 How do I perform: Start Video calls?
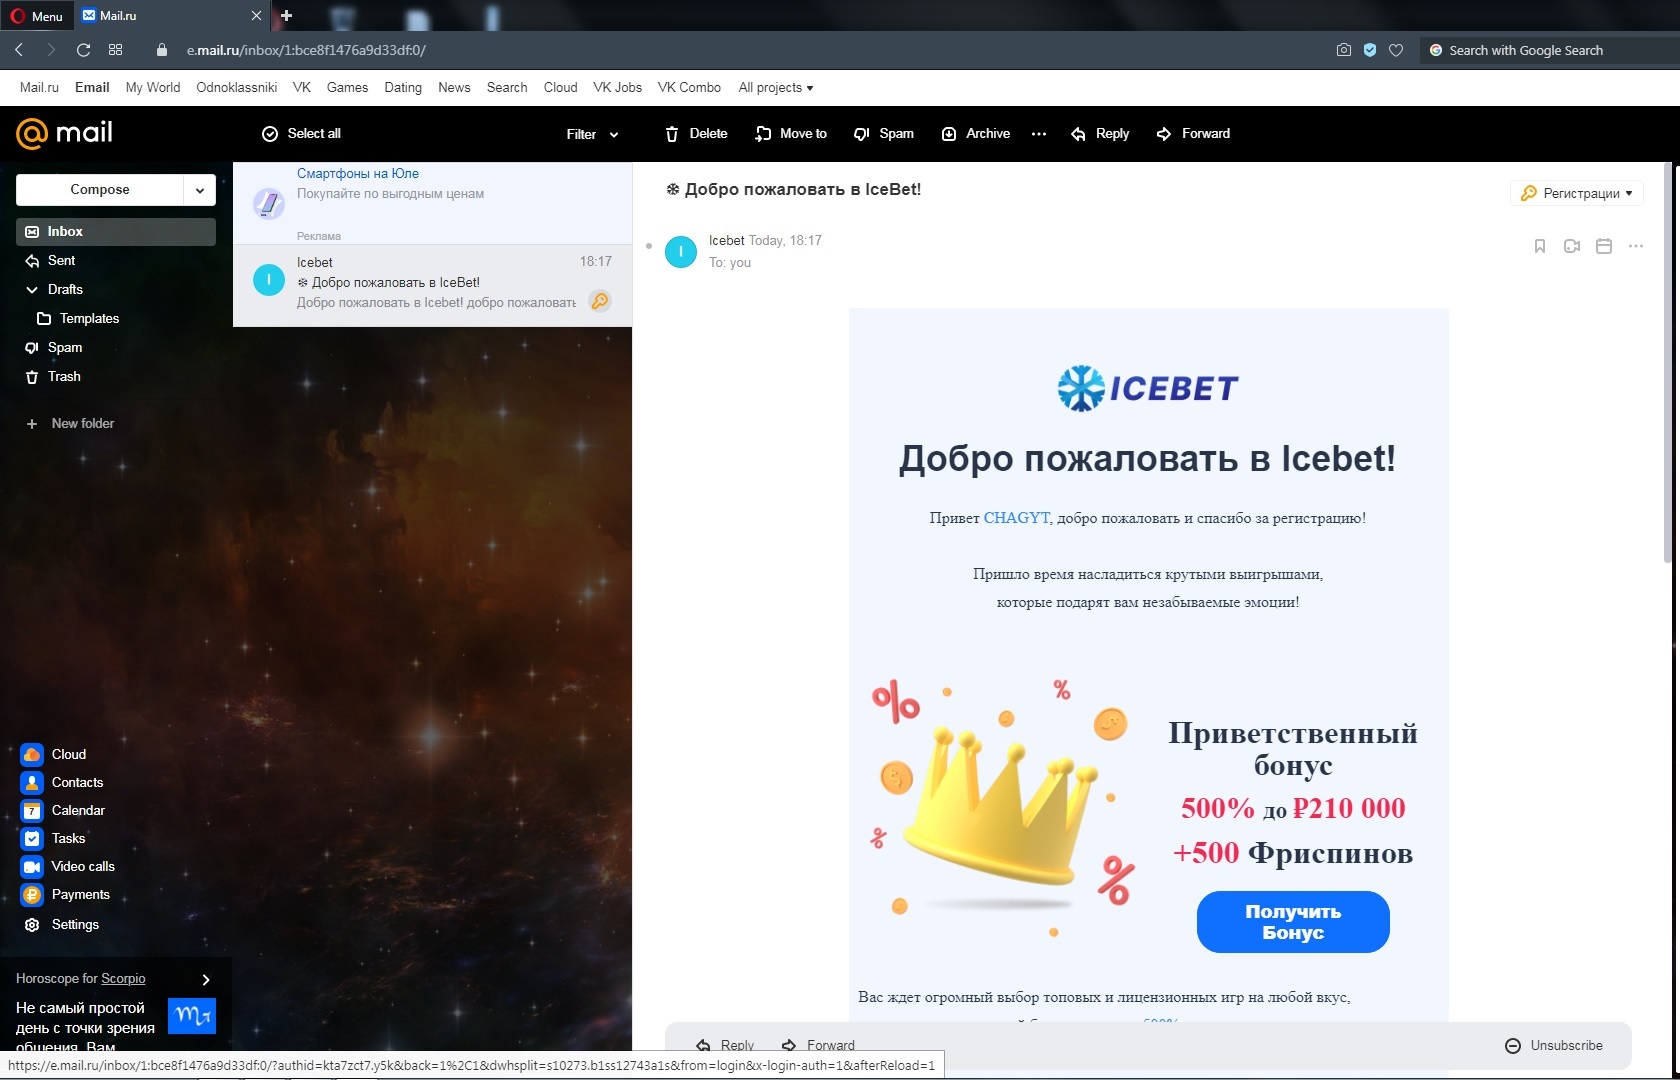tap(68, 867)
